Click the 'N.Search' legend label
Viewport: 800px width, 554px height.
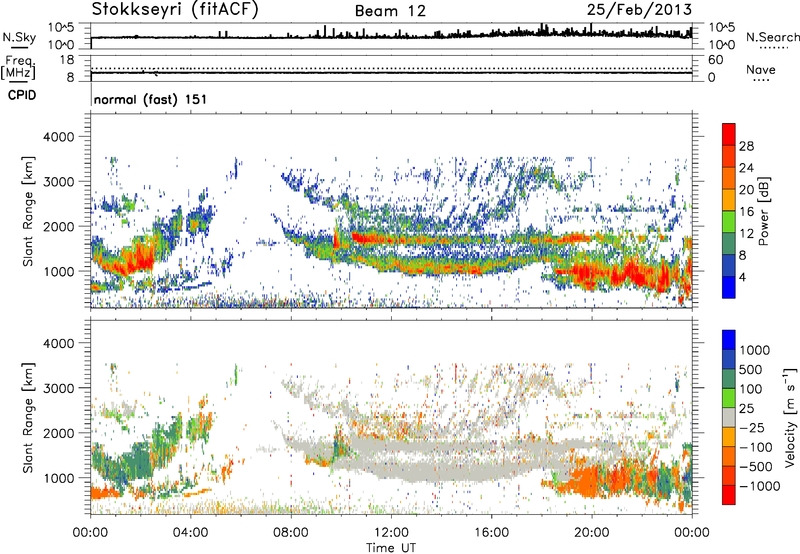772,37
